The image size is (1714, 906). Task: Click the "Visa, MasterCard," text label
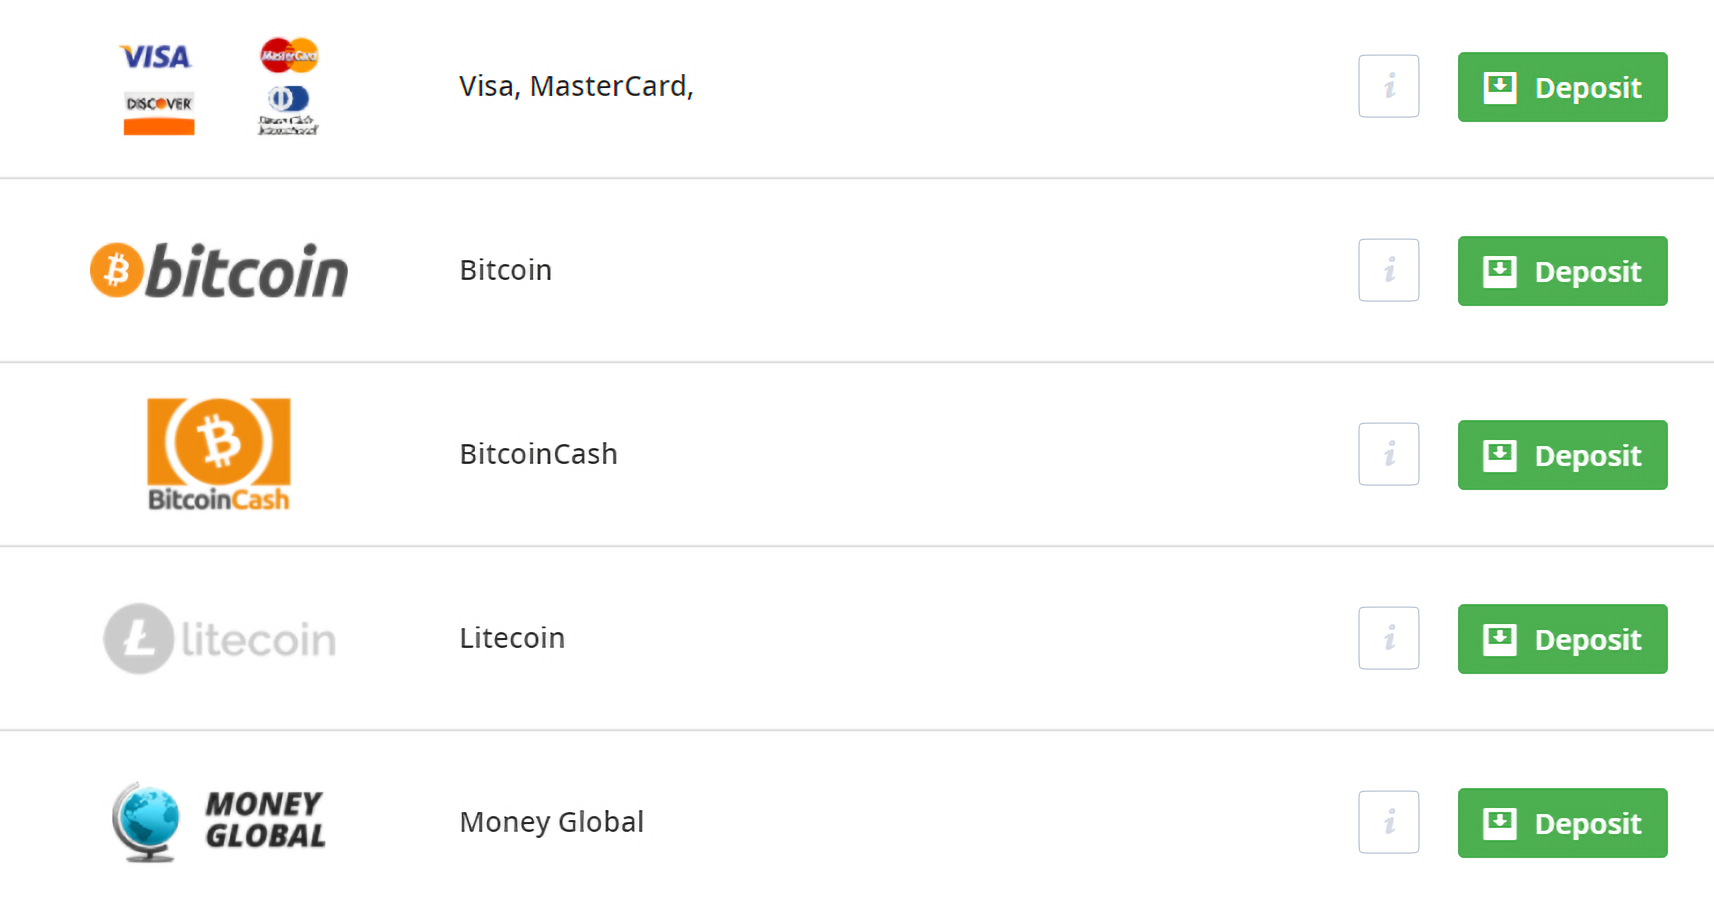coord(576,86)
